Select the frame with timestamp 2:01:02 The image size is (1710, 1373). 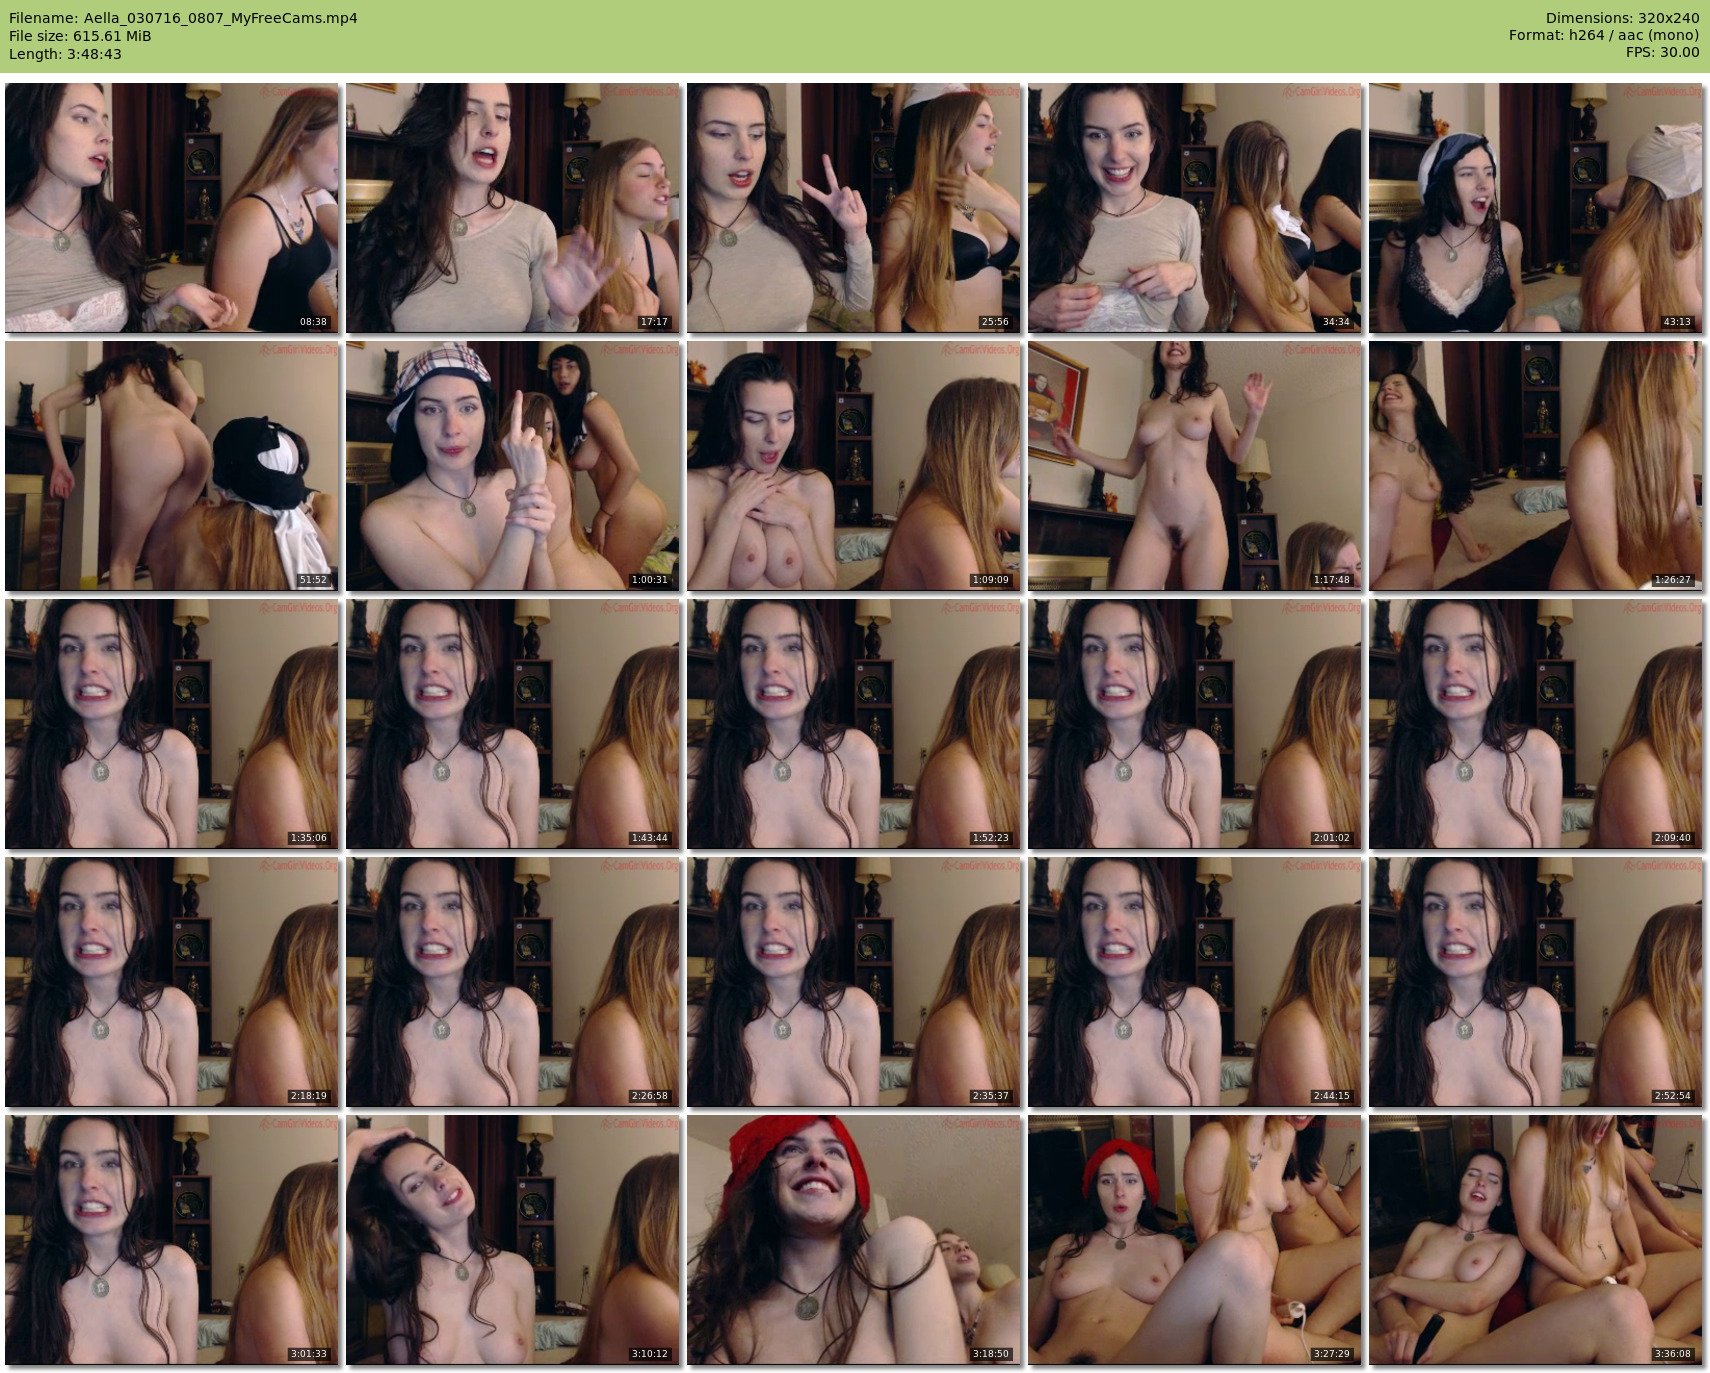click(1195, 724)
